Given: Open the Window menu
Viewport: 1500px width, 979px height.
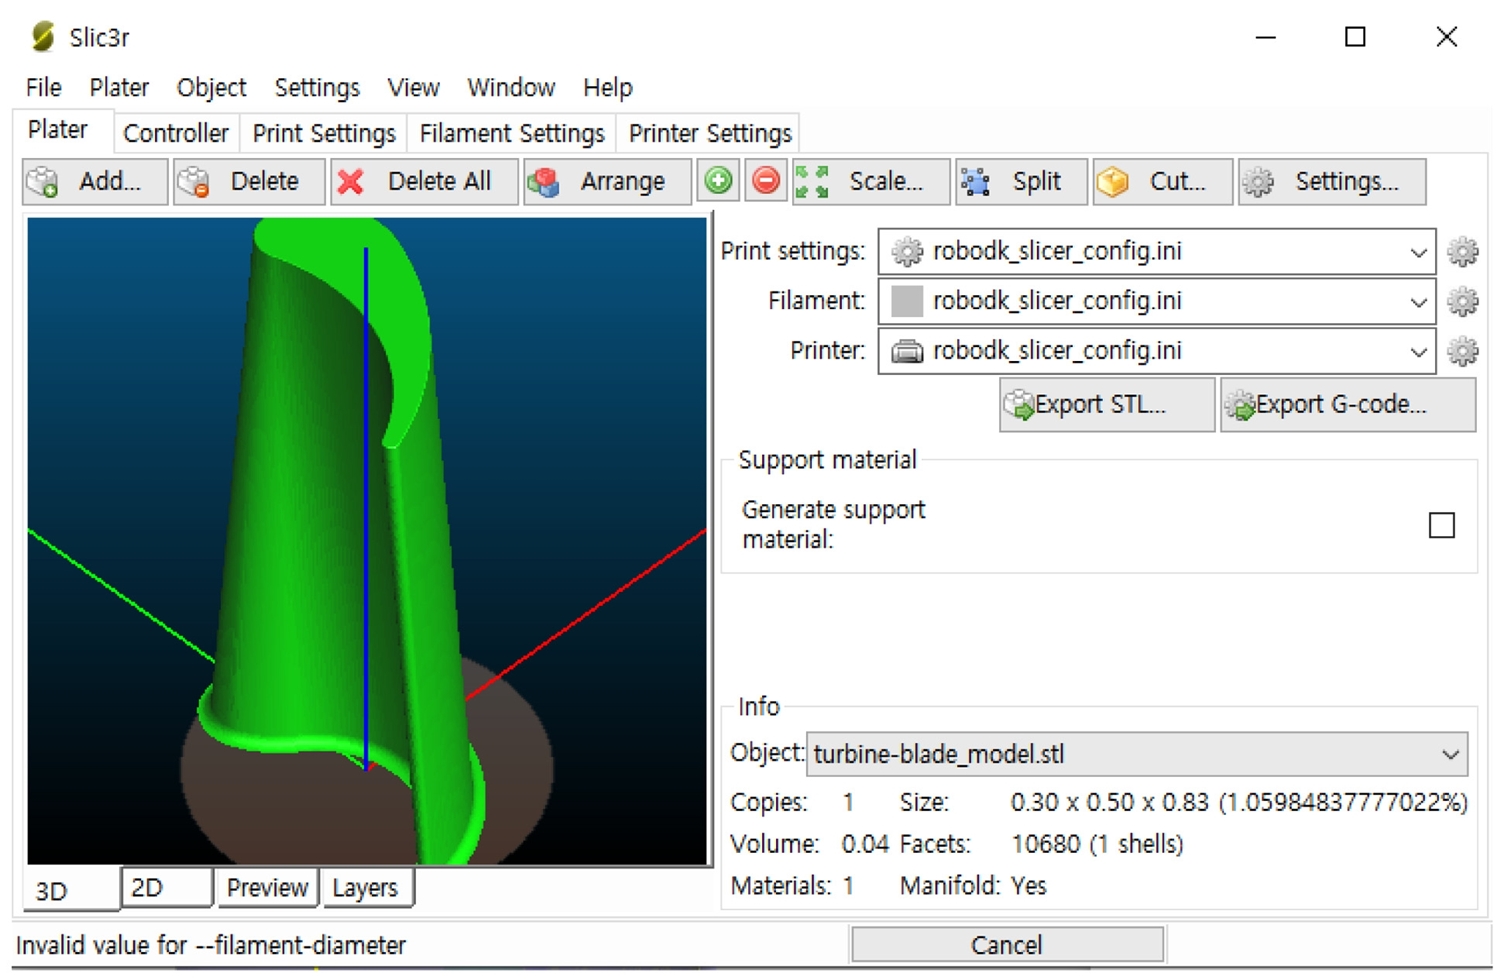Looking at the screenshot, I should (x=510, y=88).
